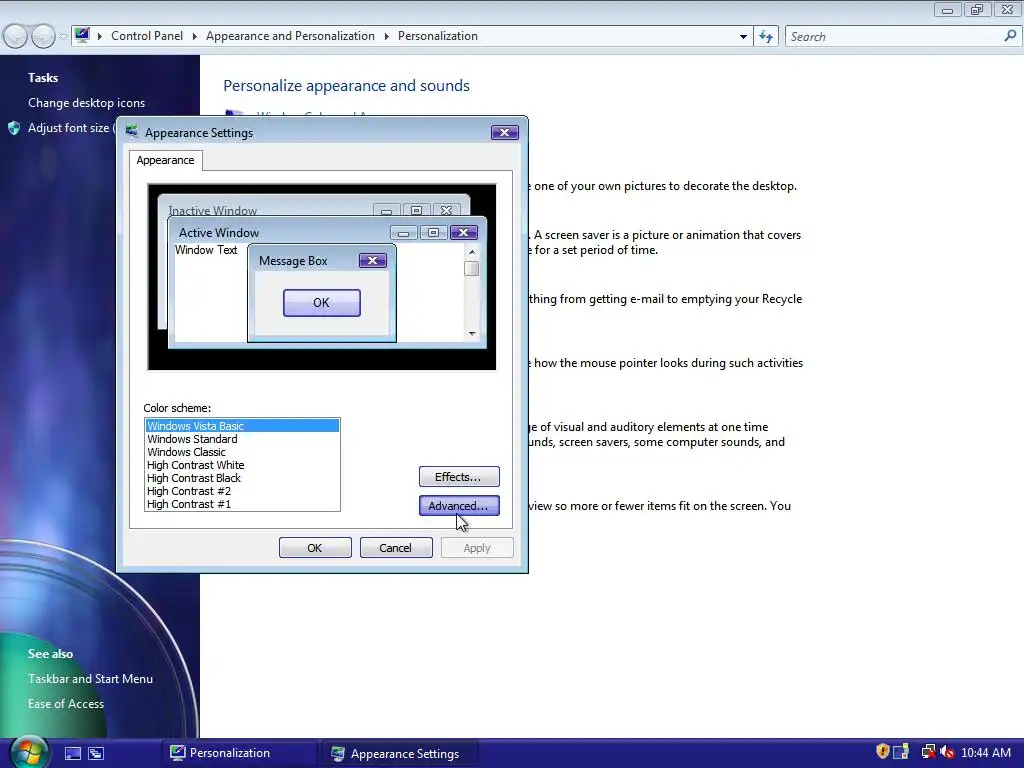The width and height of the screenshot is (1024, 768).
Task: Select High Contrast #1 scheme
Action: 242,504
